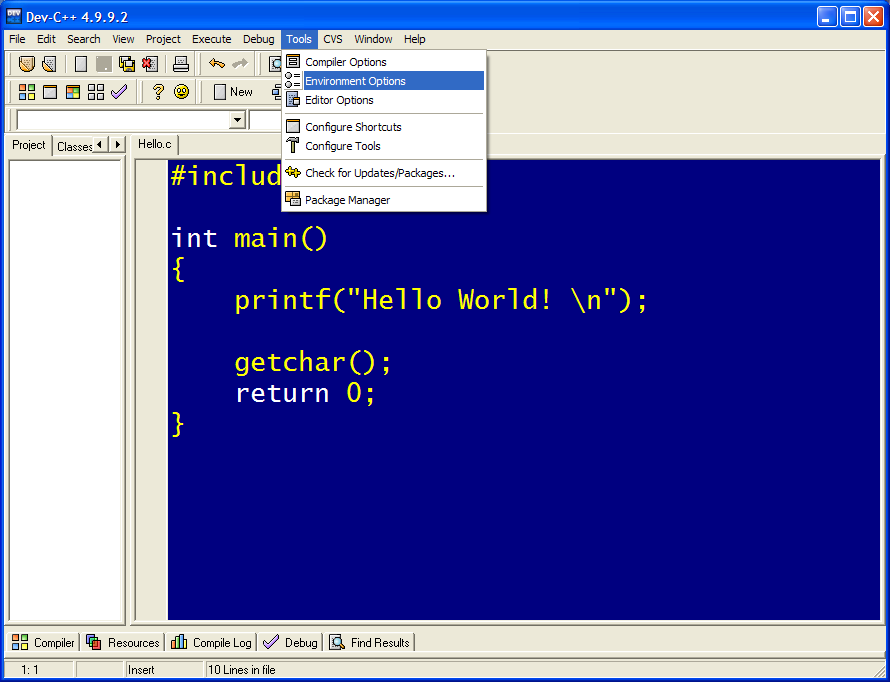Click the Undo arrow icon
Image resolution: width=890 pixels, height=682 pixels.
click(x=216, y=64)
